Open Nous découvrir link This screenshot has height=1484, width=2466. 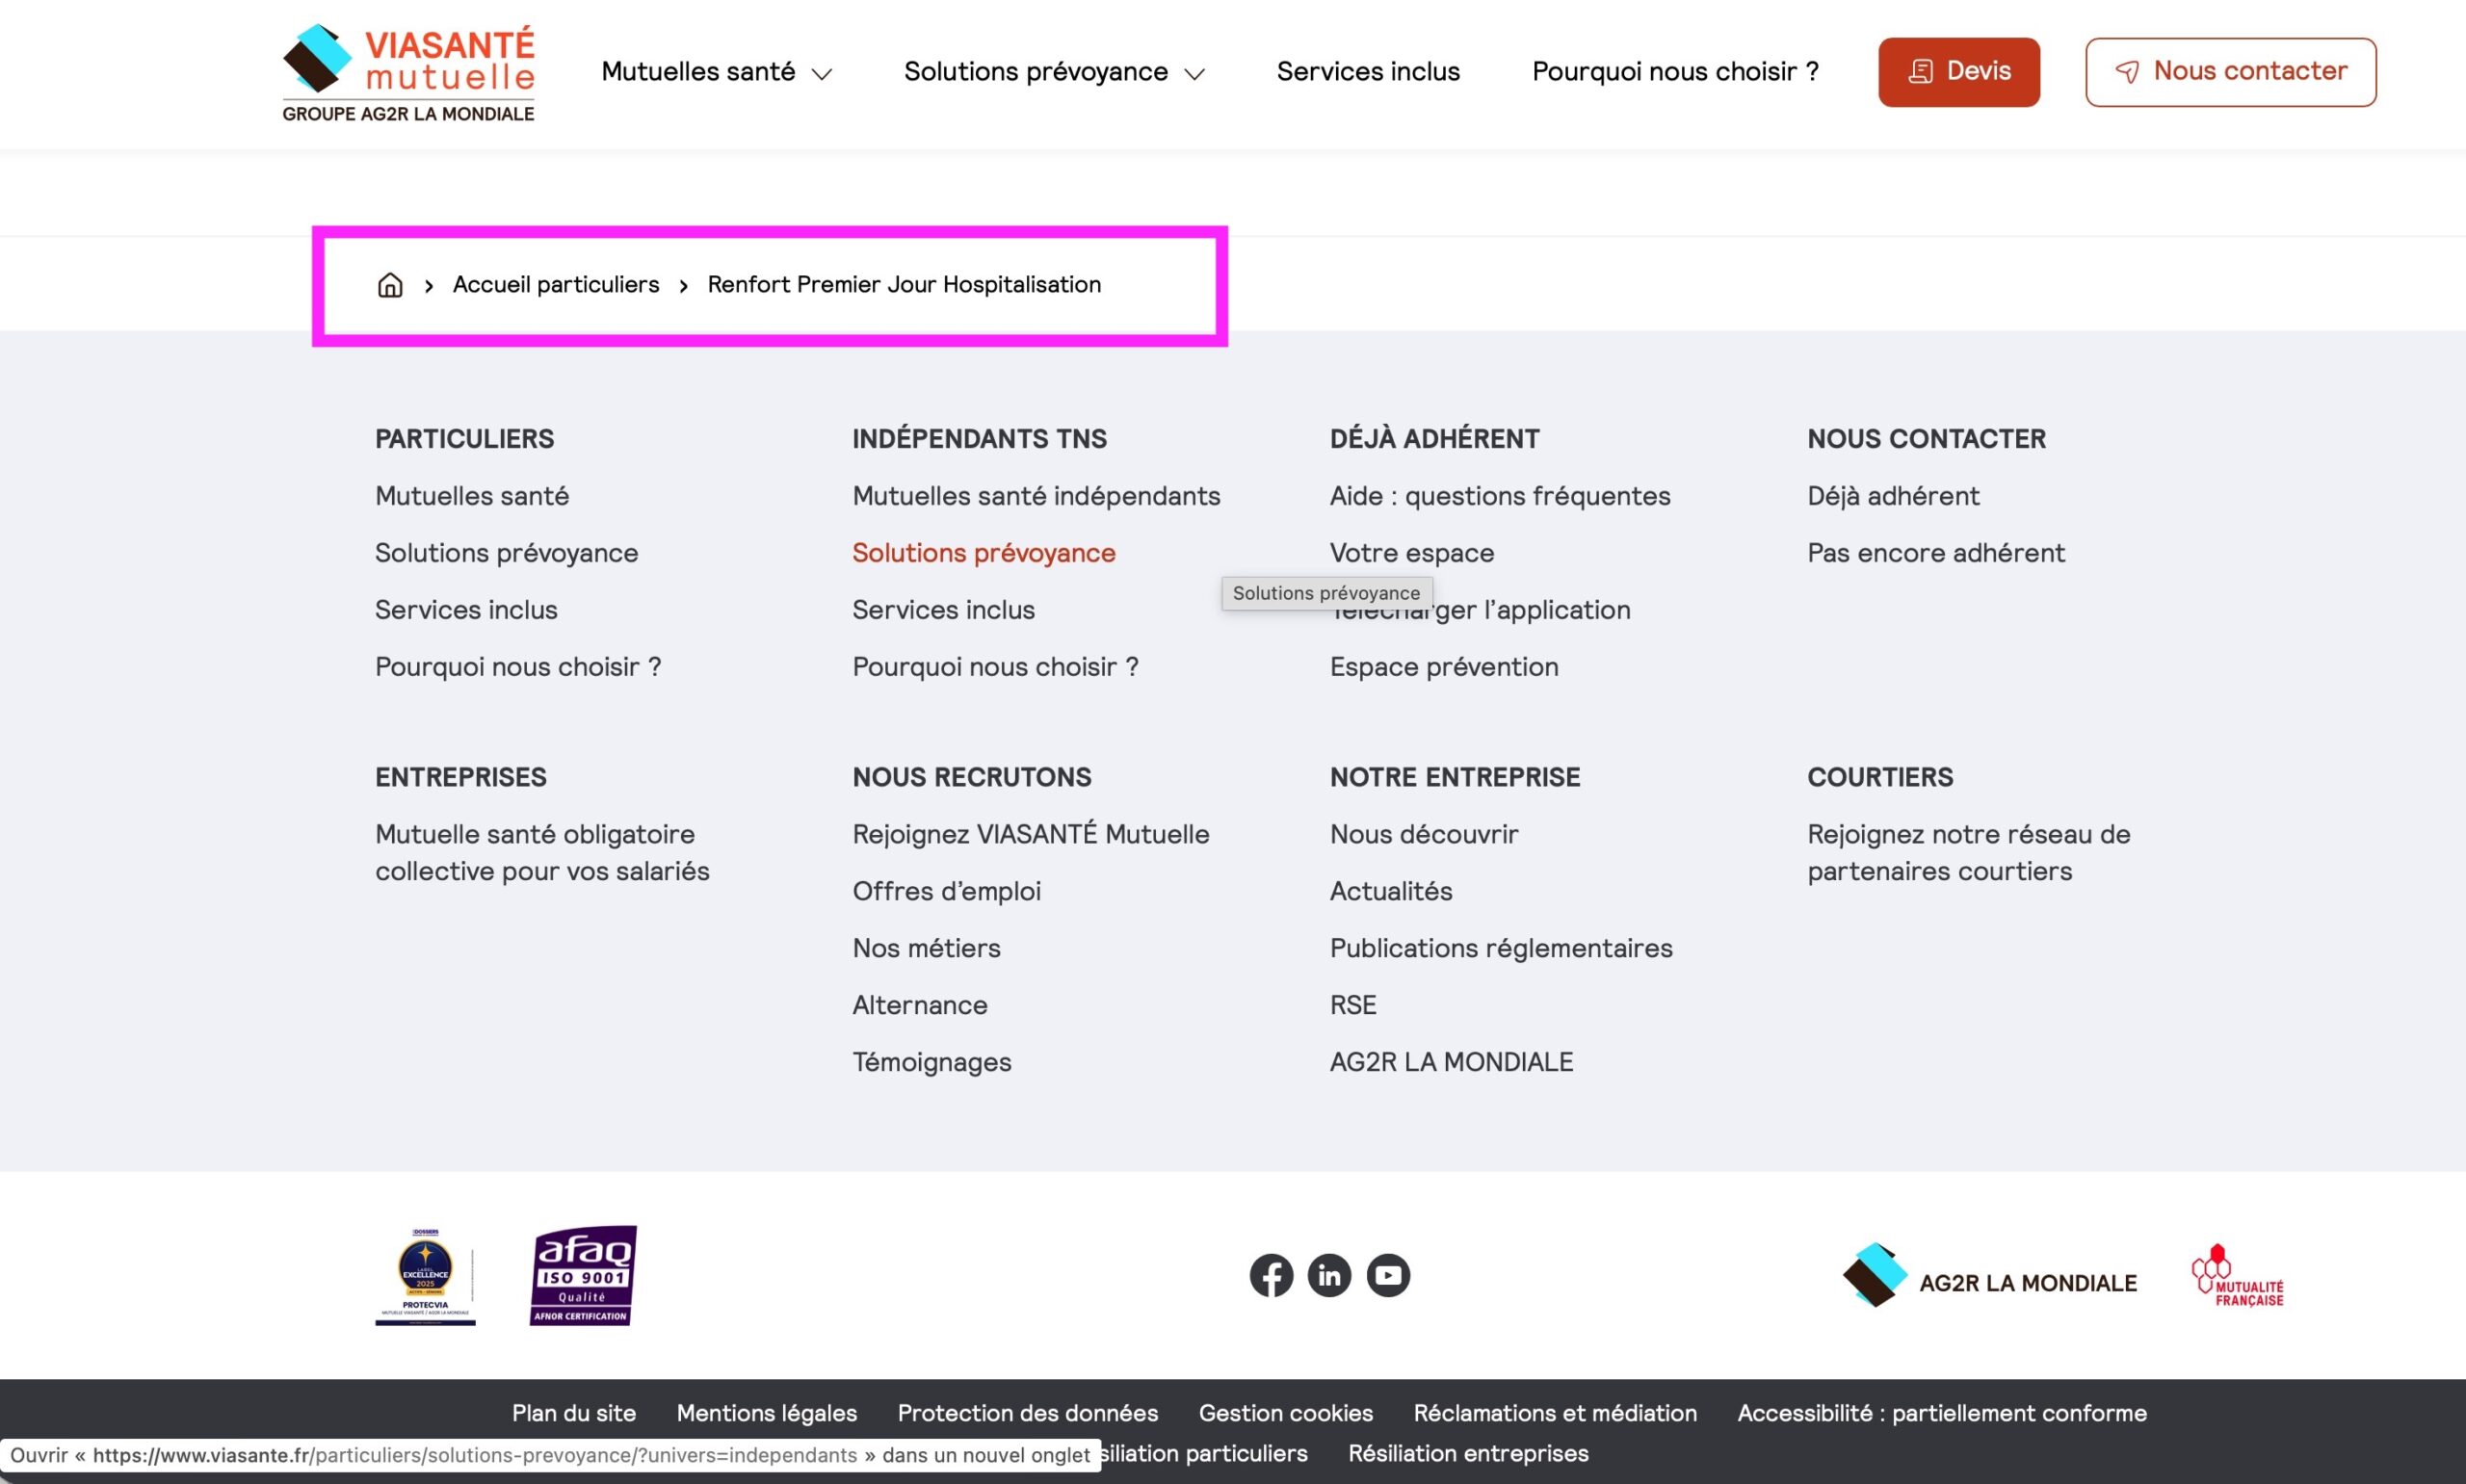pyautogui.click(x=1424, y=834)
